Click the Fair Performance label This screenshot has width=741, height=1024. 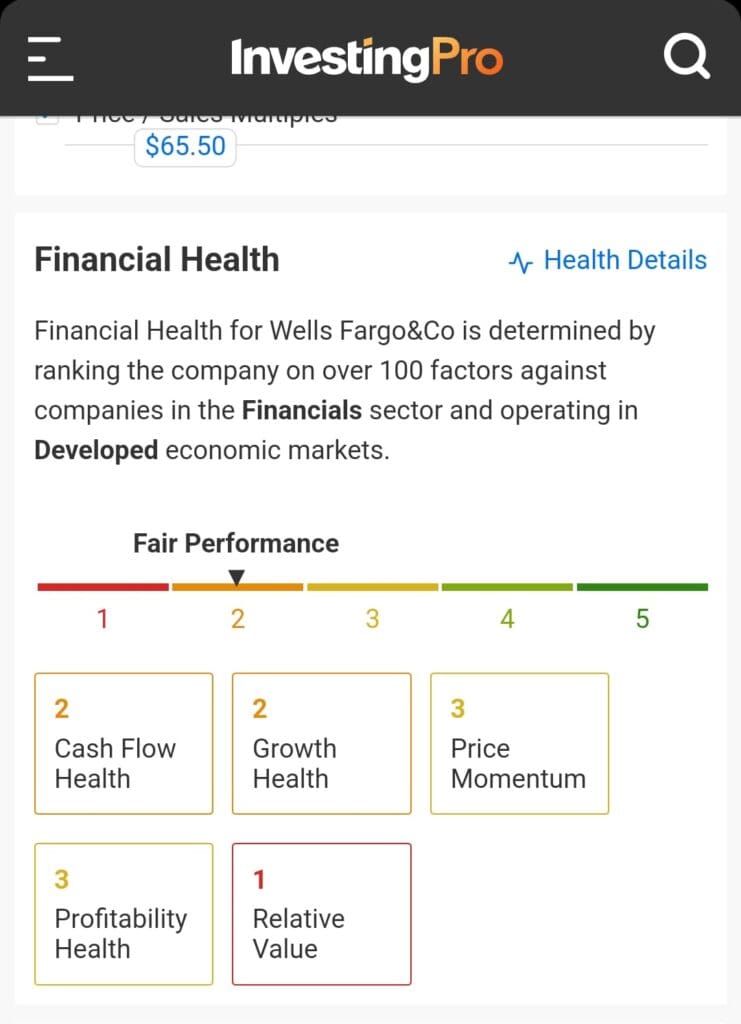[236, 543]
